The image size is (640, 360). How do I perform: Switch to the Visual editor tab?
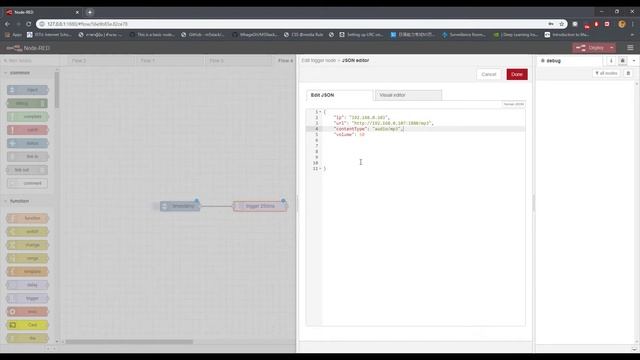tap(408, 95)
